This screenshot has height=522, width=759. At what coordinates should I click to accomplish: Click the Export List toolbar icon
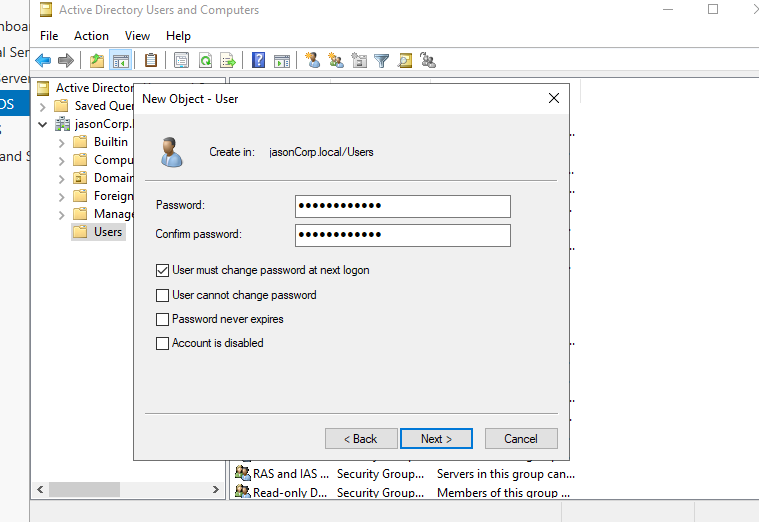(x=228, y=61)
